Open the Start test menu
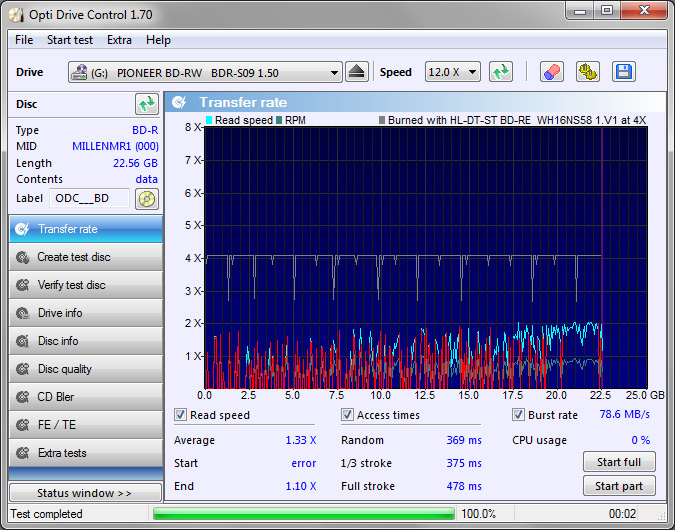 (x=70, y=40)
